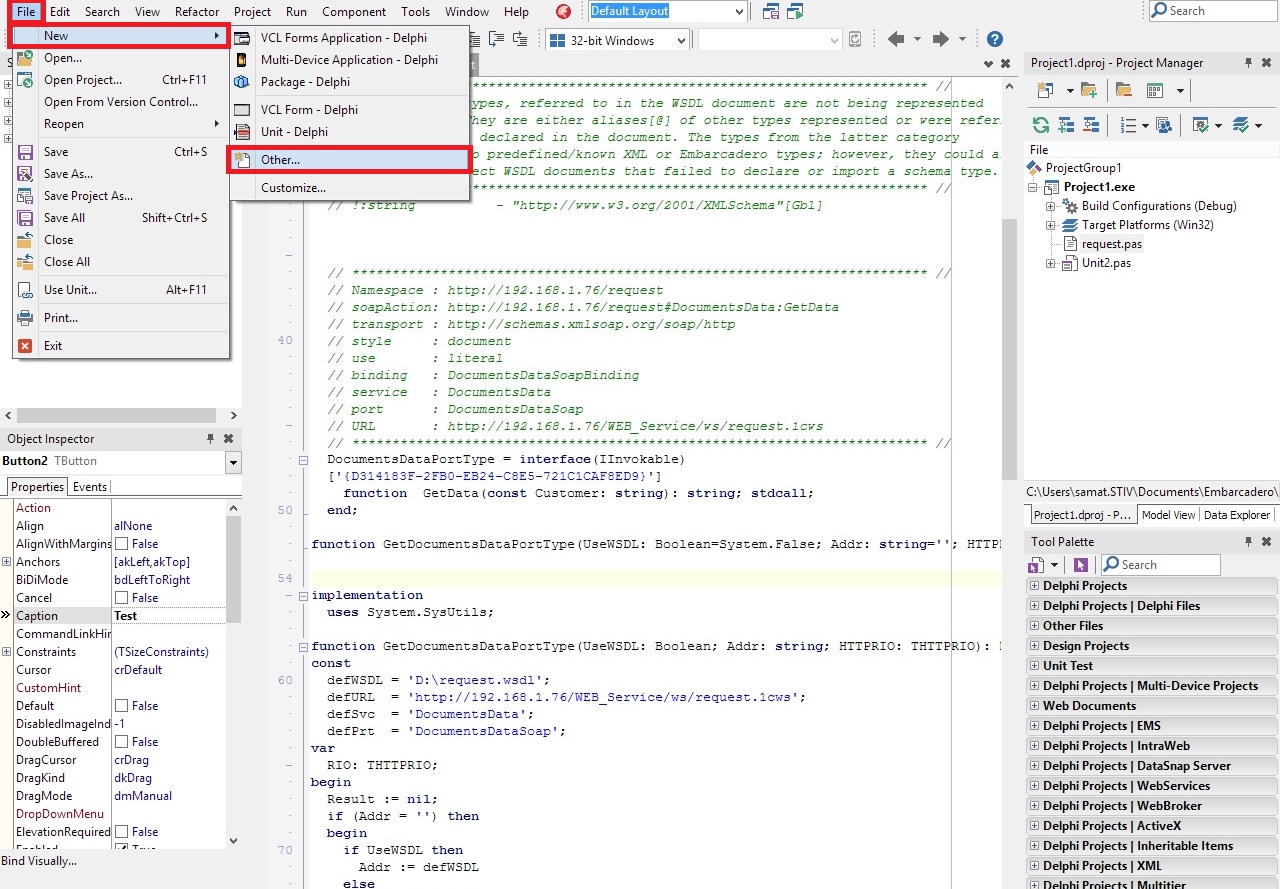Click the Bind Visually... link
1280x889 pixels.
[x=39, y=861]
